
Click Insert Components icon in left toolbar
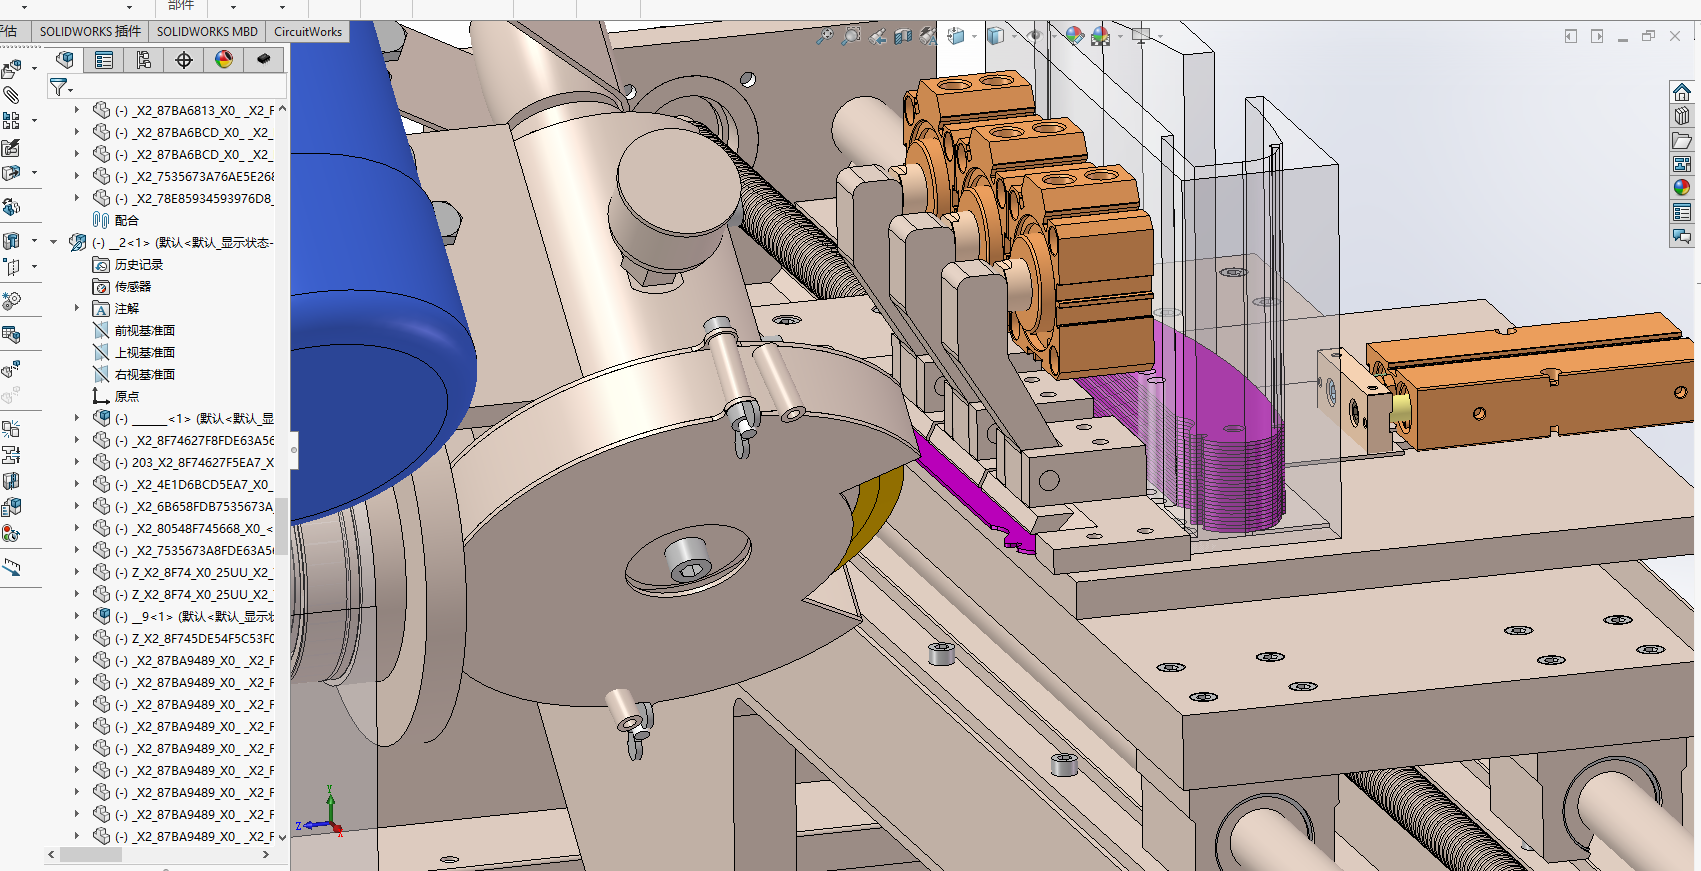(x=11, y=69)
